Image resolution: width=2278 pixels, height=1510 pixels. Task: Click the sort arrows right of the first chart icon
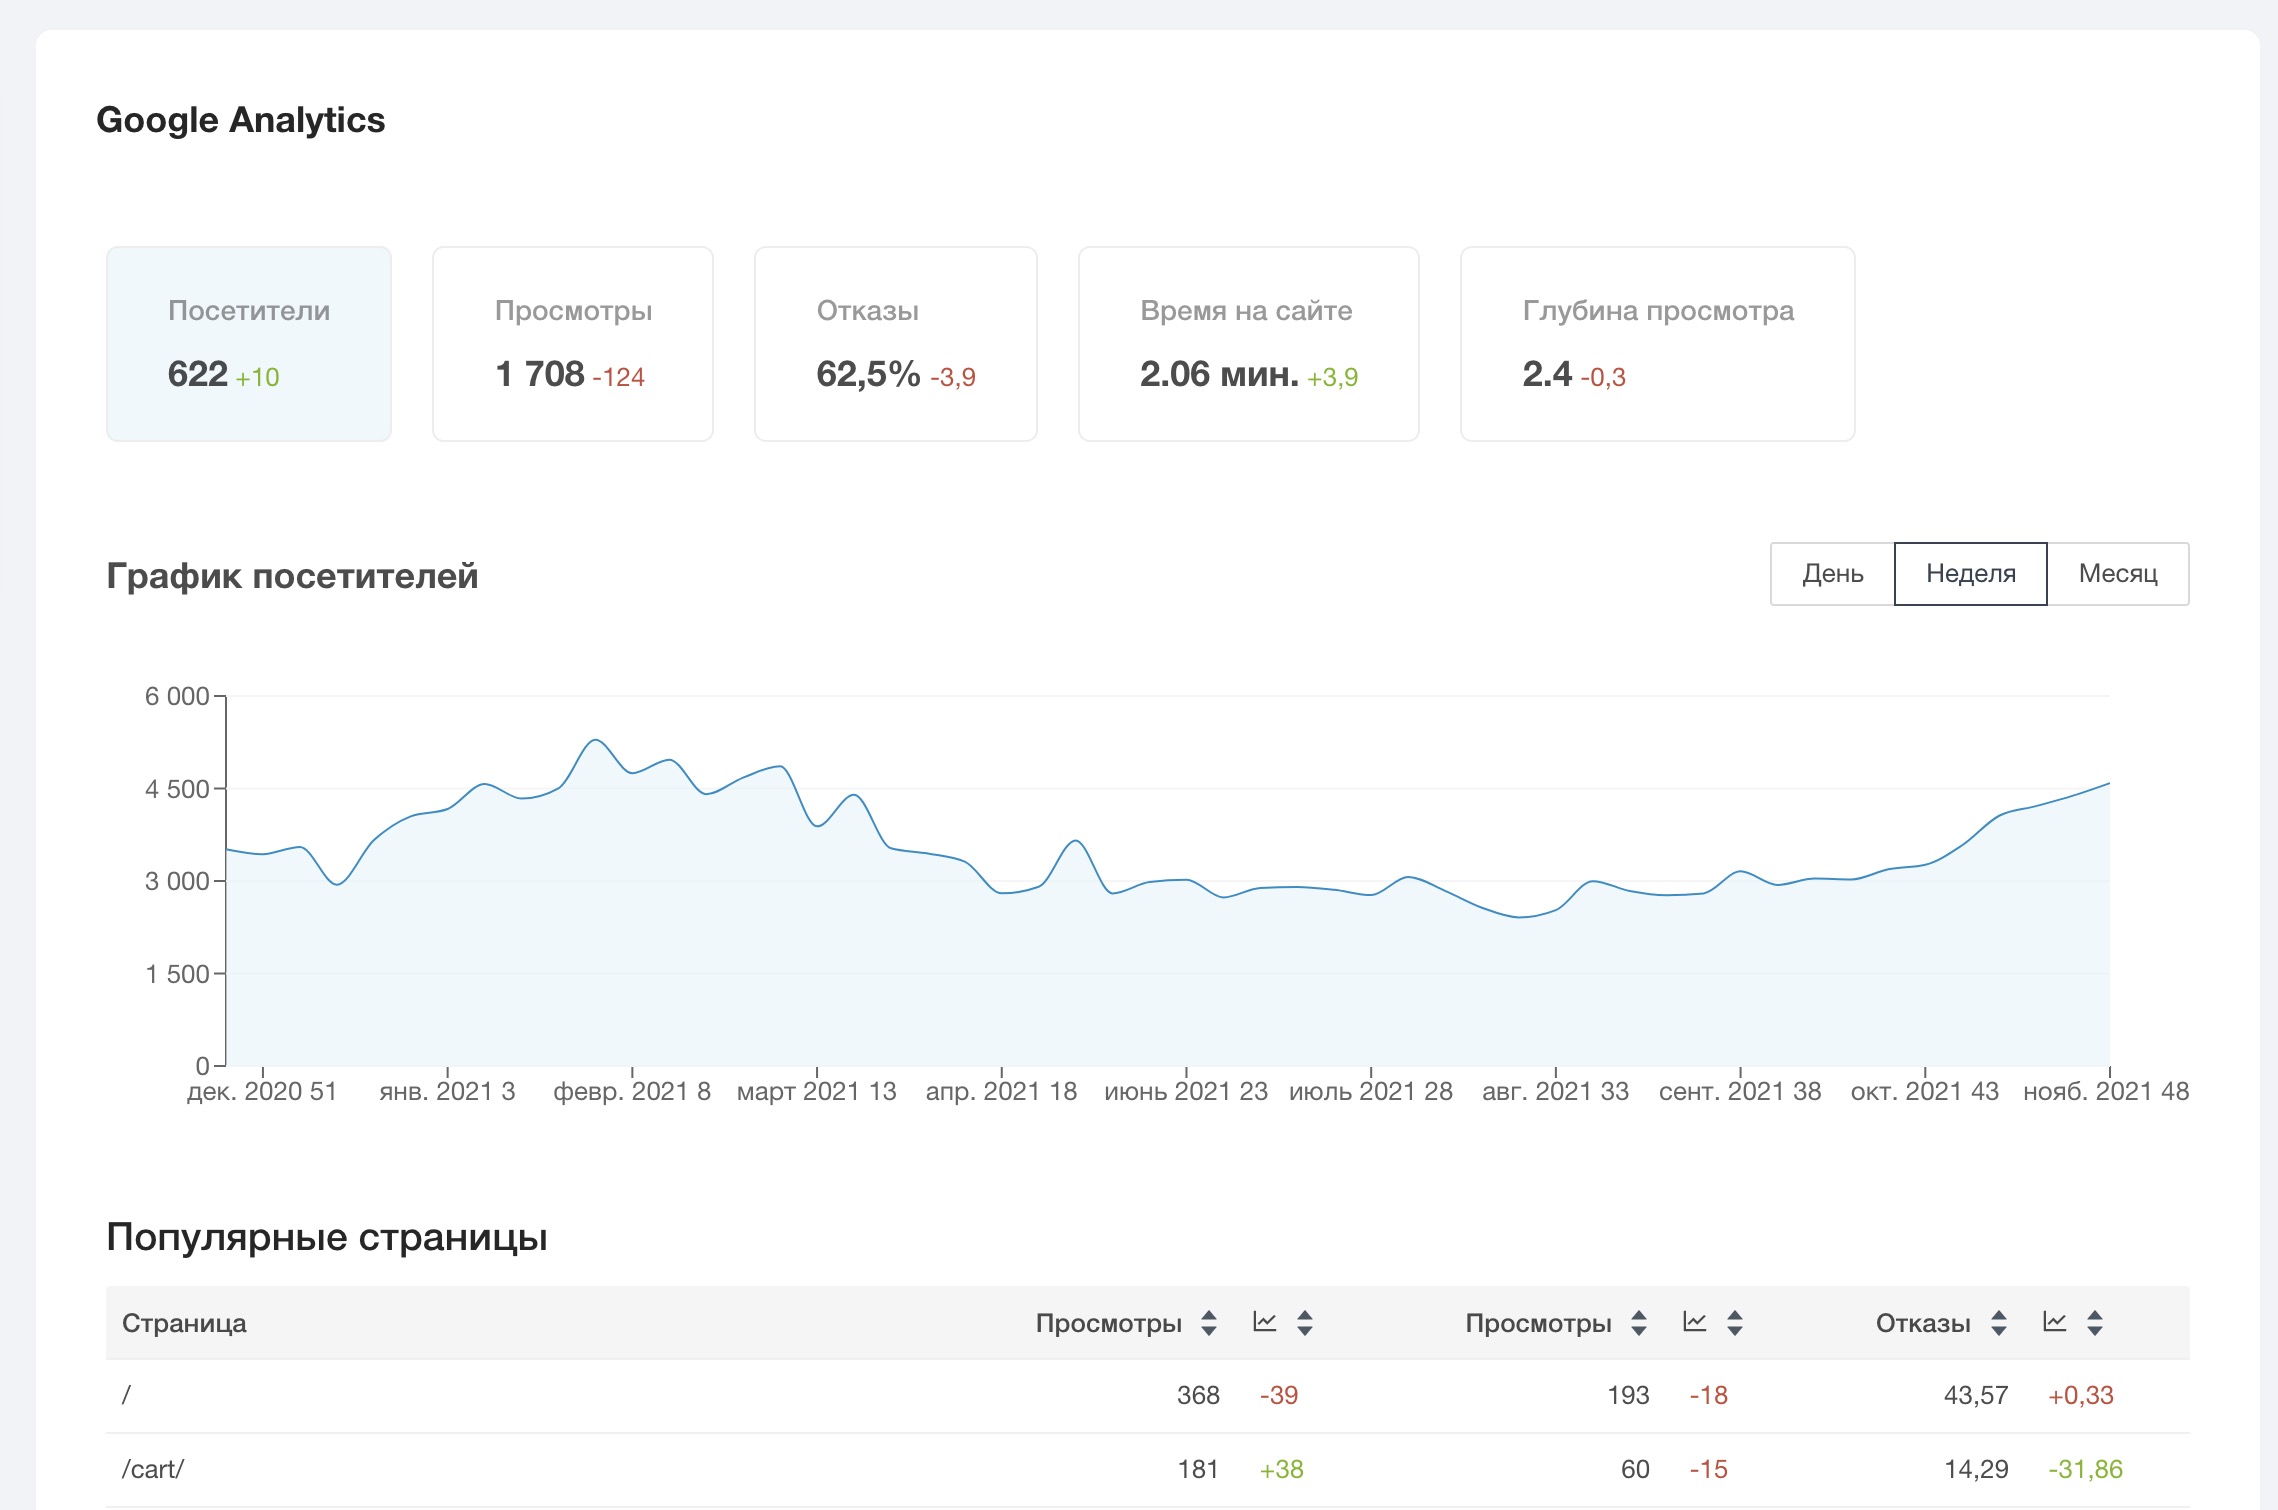[1305, 1322]
